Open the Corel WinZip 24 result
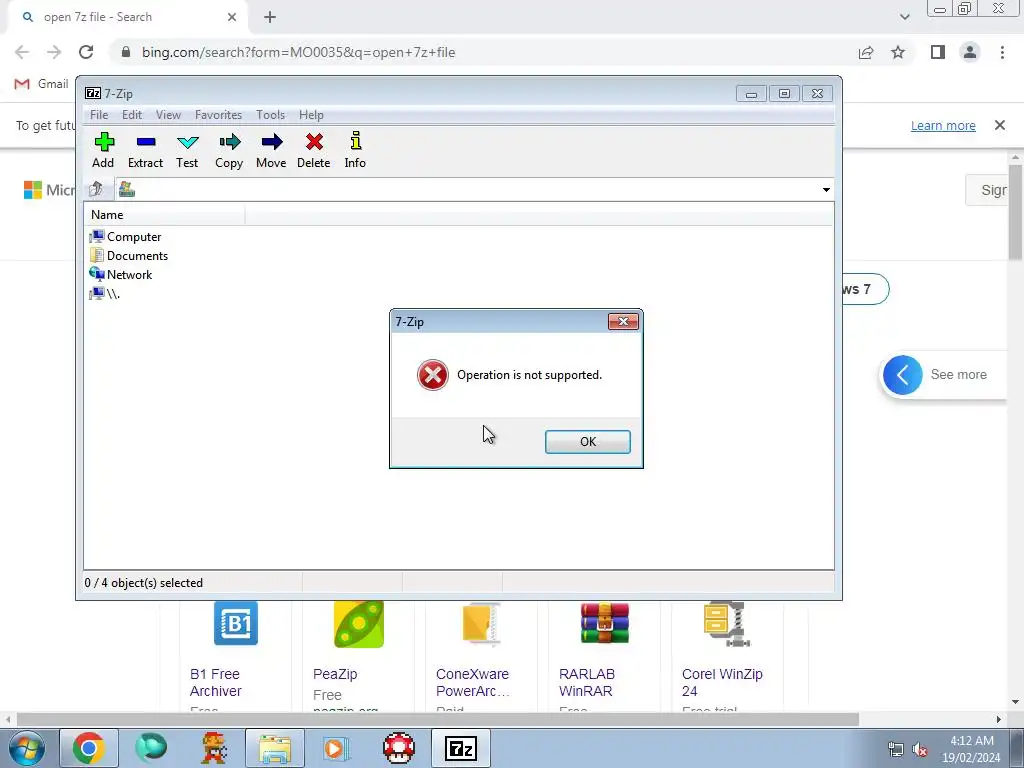This screenshot has height=768, width=1024. (x=722, y=682)
